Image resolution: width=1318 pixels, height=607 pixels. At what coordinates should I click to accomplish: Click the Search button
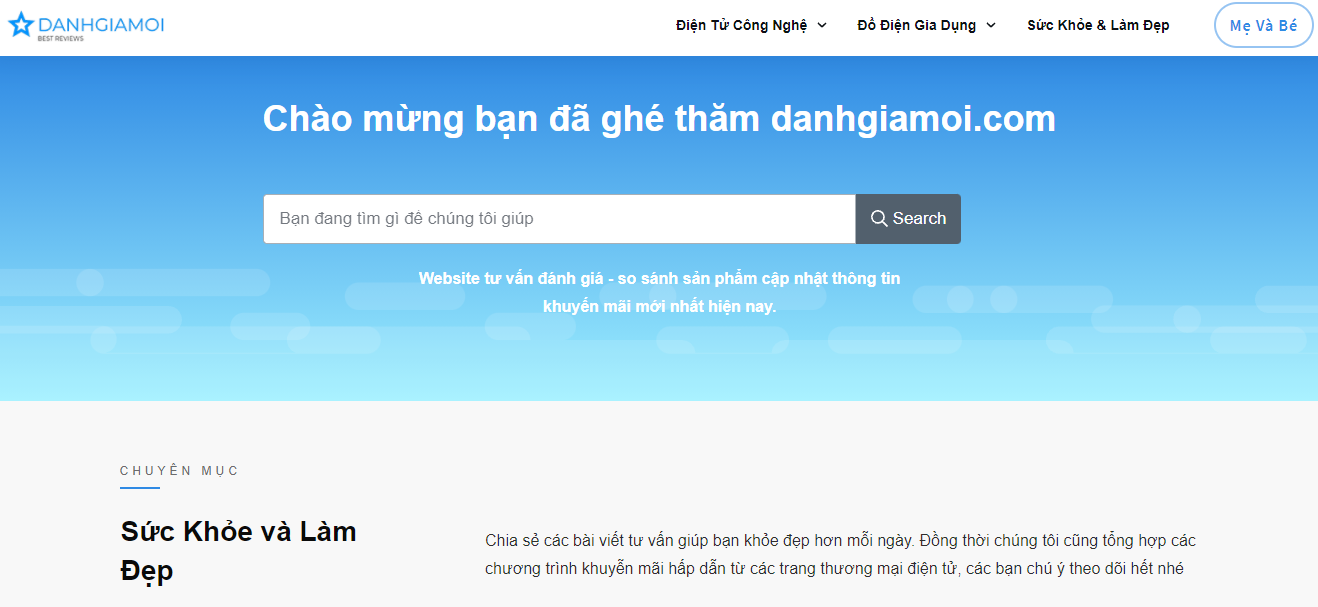(908, 219)
